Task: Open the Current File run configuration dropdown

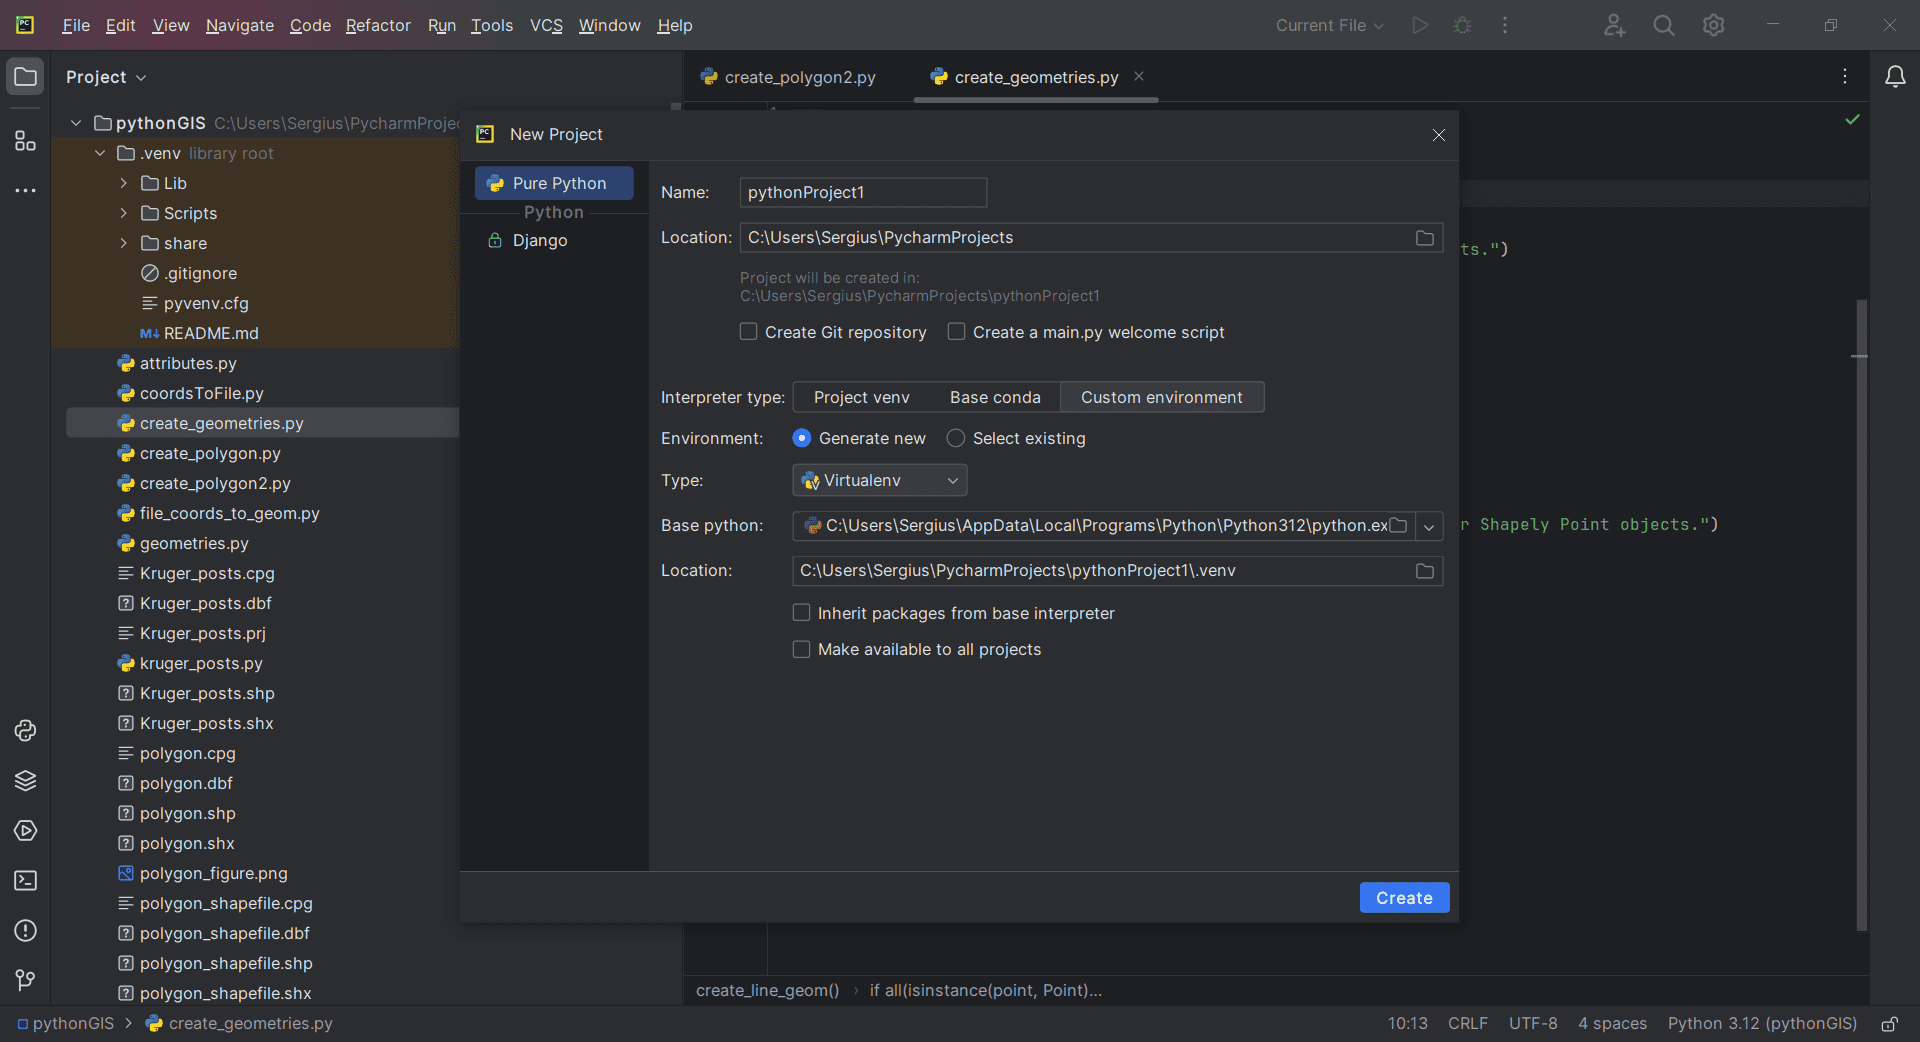Action: tap(1330, 25)
